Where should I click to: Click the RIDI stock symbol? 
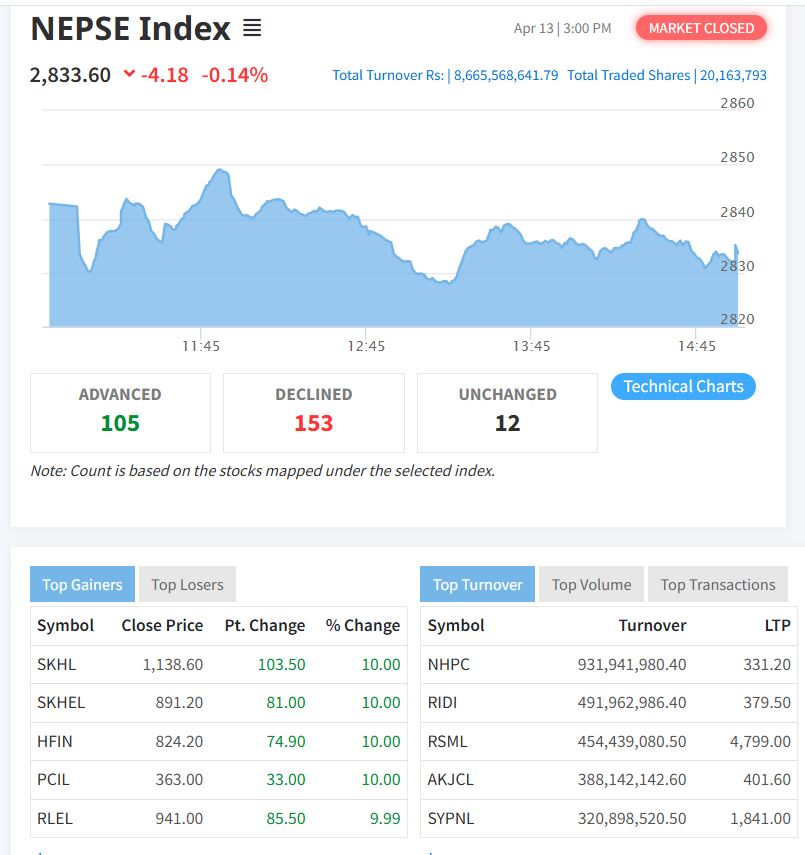coord(442,702)
